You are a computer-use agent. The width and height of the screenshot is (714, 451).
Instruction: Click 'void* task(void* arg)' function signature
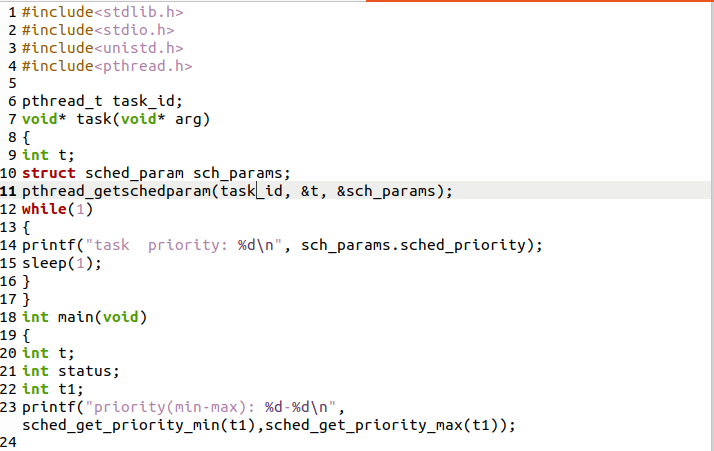point(116,119)
